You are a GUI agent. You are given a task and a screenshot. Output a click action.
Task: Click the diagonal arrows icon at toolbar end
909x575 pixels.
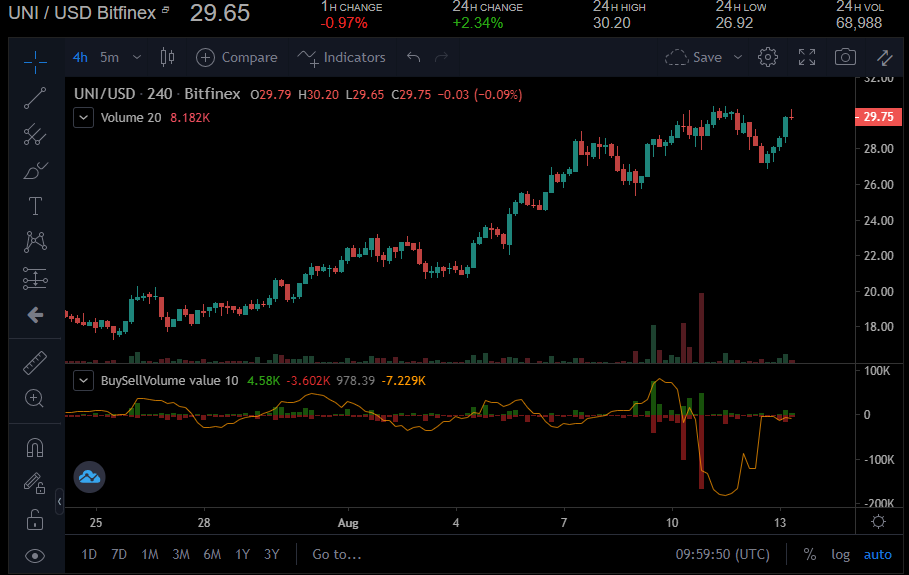(x=885, y=57)
